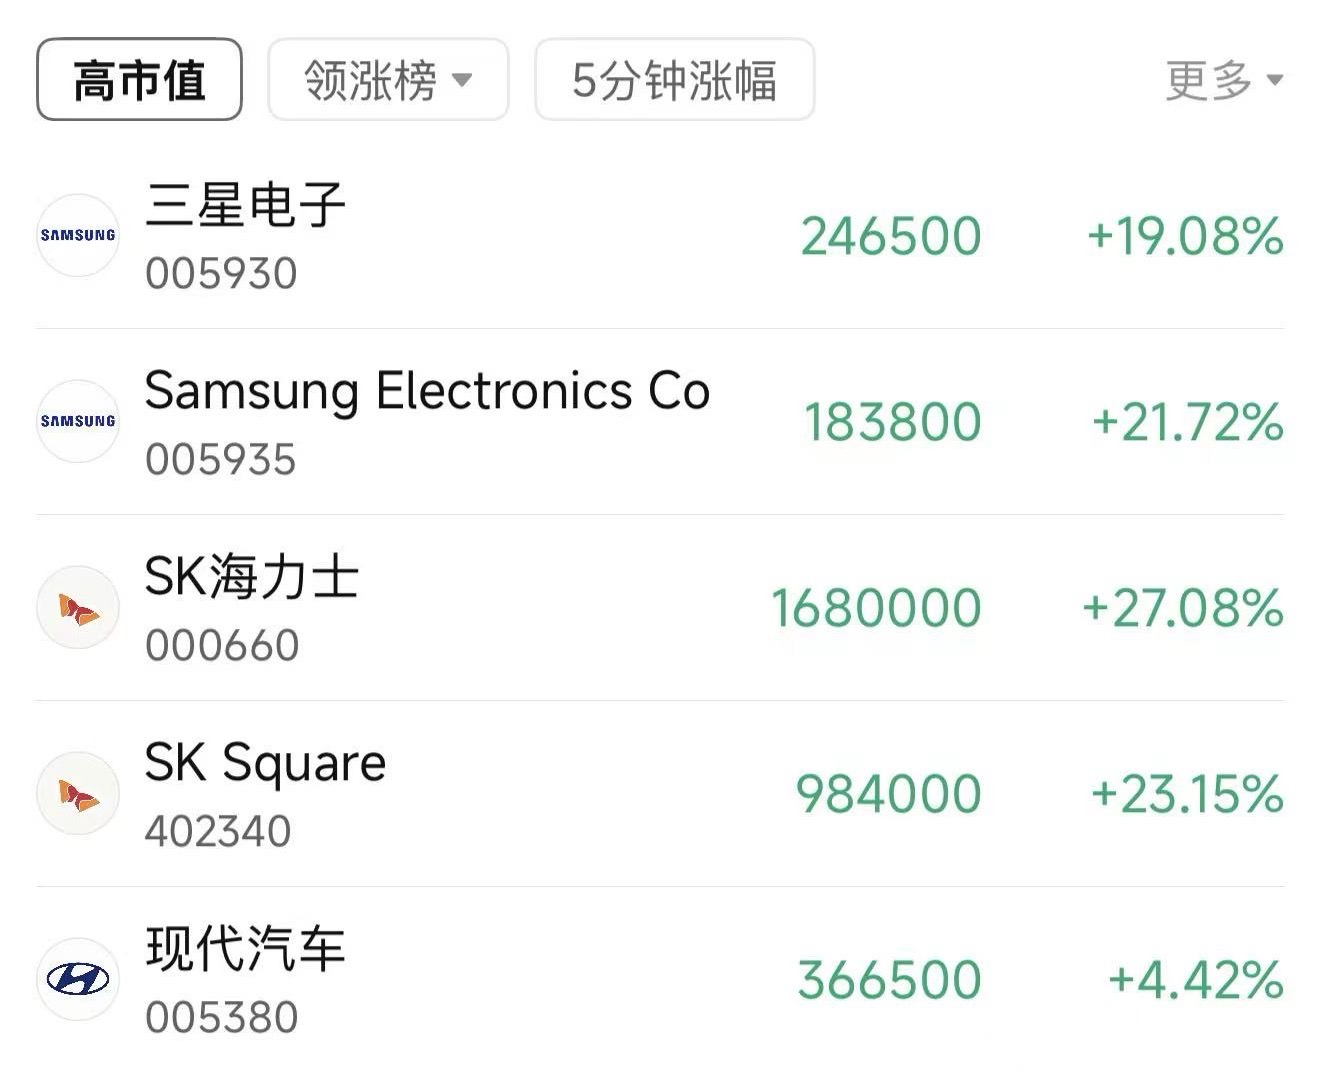Click the 984000 price for SK Square

pyautogui.click(x=889, y=794)
